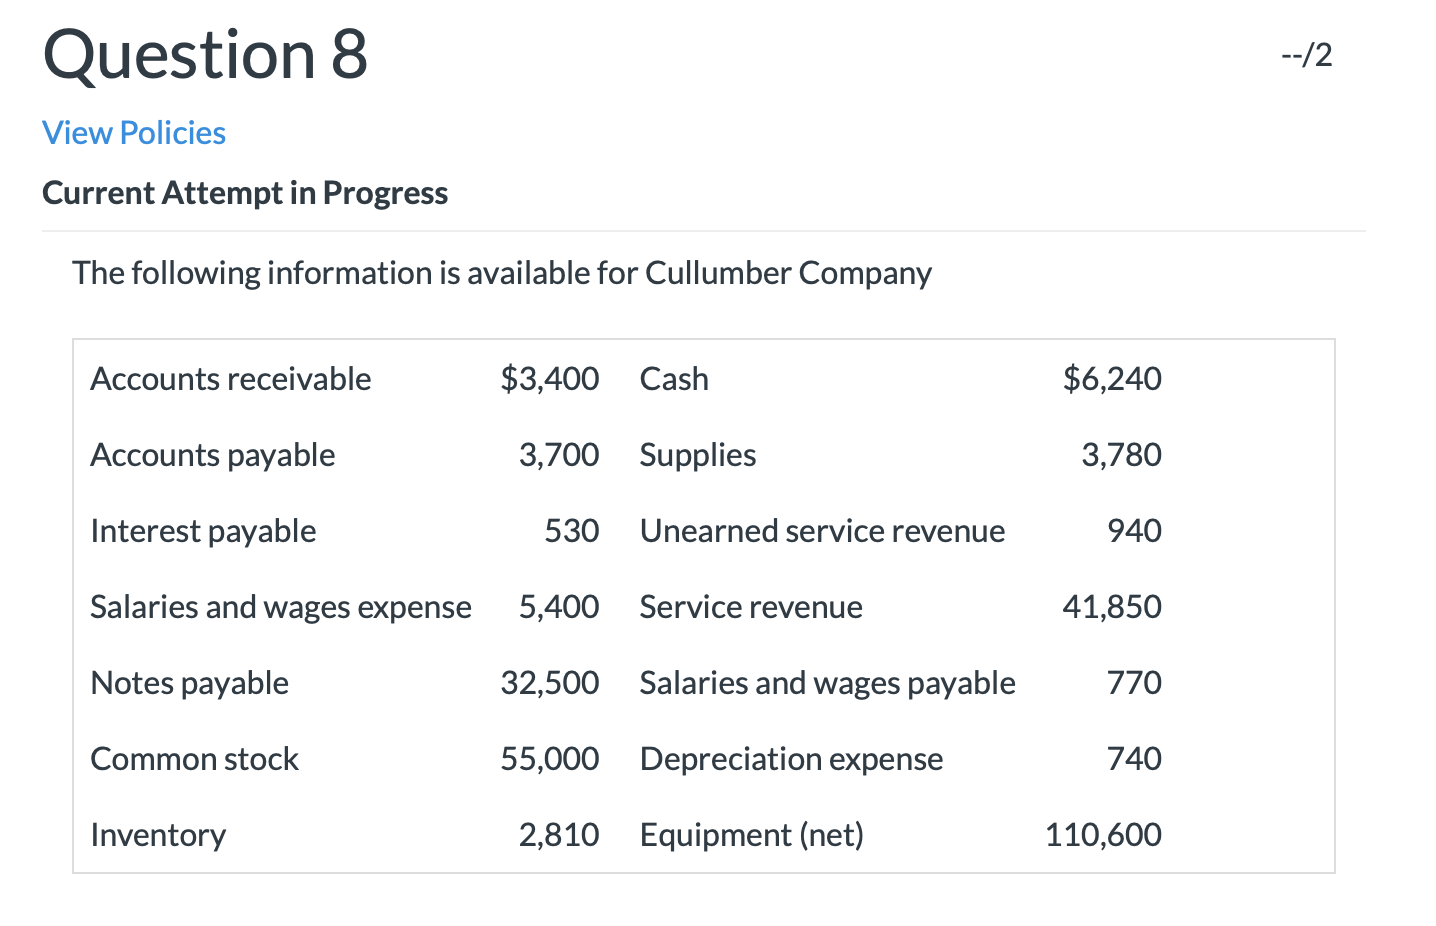The width and height of the screenshot is (1436, 926).
Task: Click the Current Attempt in Progress label
Action: click(x=245, y=192)
